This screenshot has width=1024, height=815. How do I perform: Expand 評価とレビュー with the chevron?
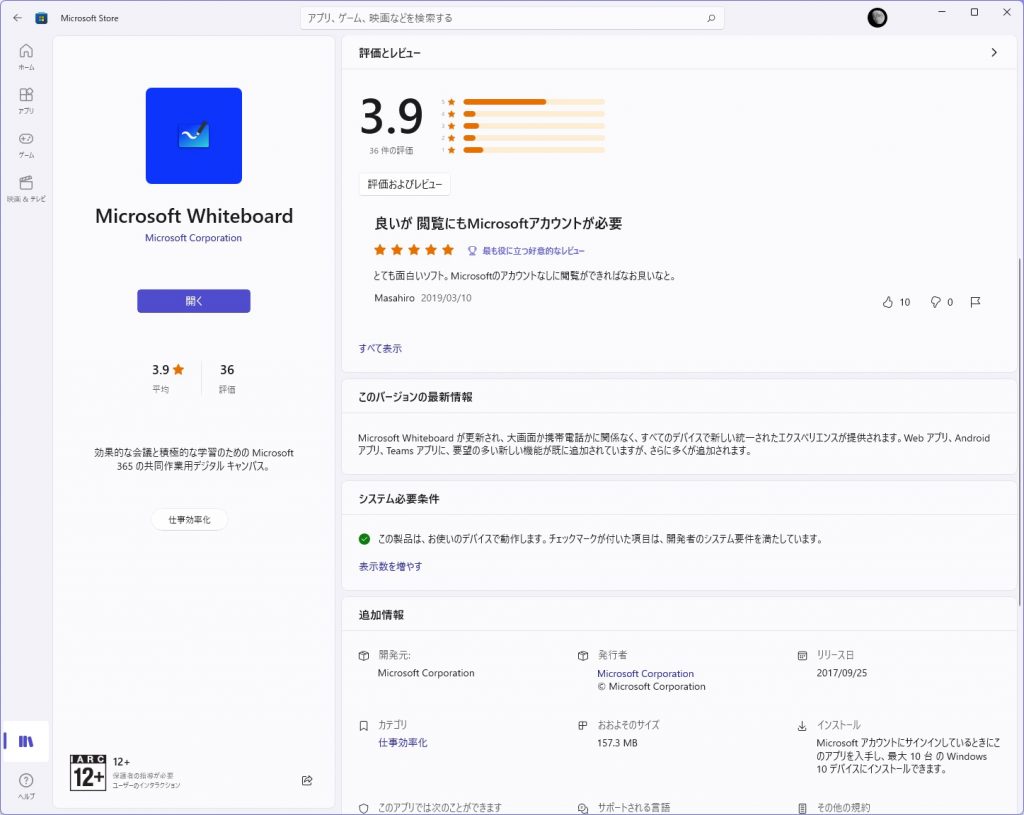coord(993,52)
